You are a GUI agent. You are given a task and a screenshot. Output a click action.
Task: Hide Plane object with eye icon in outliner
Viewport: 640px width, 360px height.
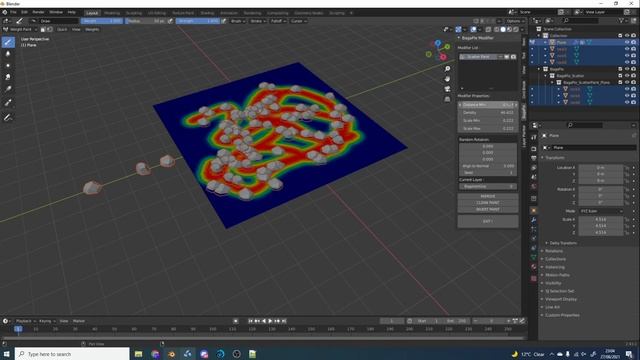coord(627,42)
